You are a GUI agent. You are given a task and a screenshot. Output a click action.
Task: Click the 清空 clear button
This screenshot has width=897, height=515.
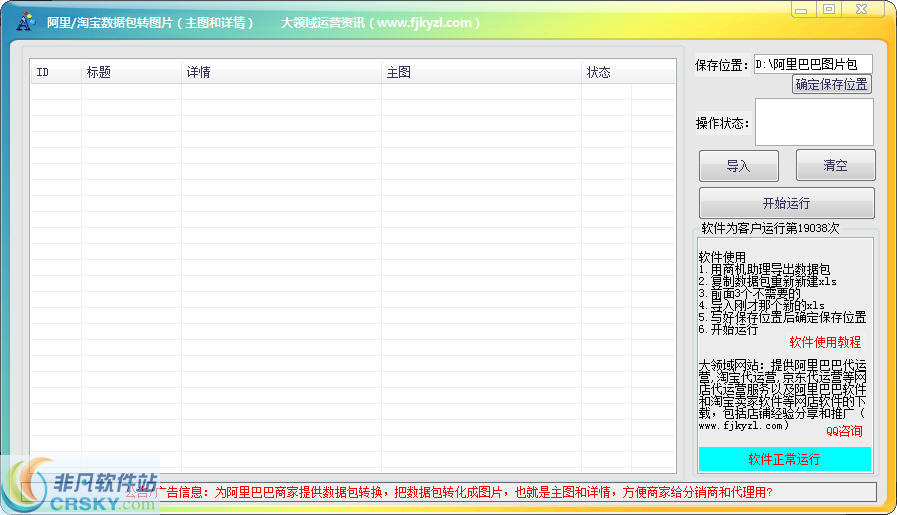click(835, 165)
